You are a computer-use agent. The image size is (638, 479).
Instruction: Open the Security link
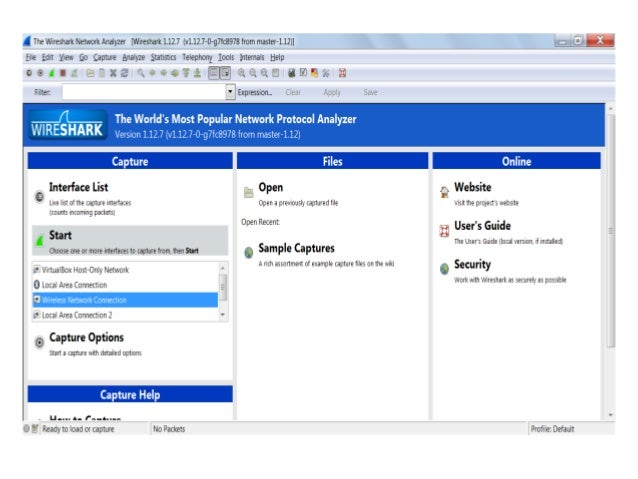tap(472, 265)
